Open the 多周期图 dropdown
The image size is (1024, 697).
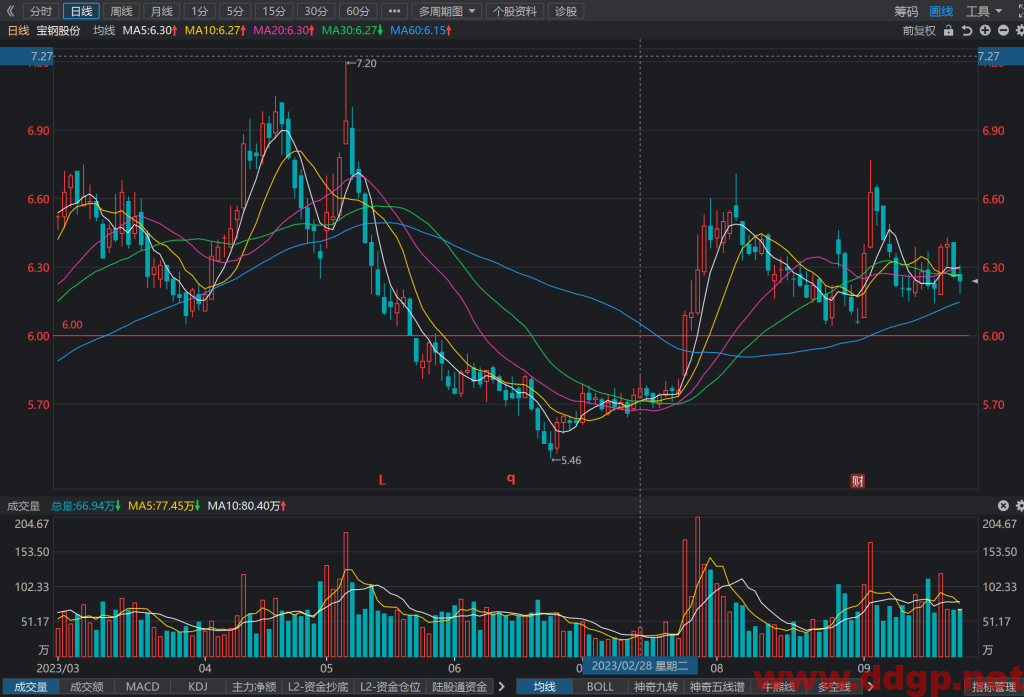coord(447,11)
